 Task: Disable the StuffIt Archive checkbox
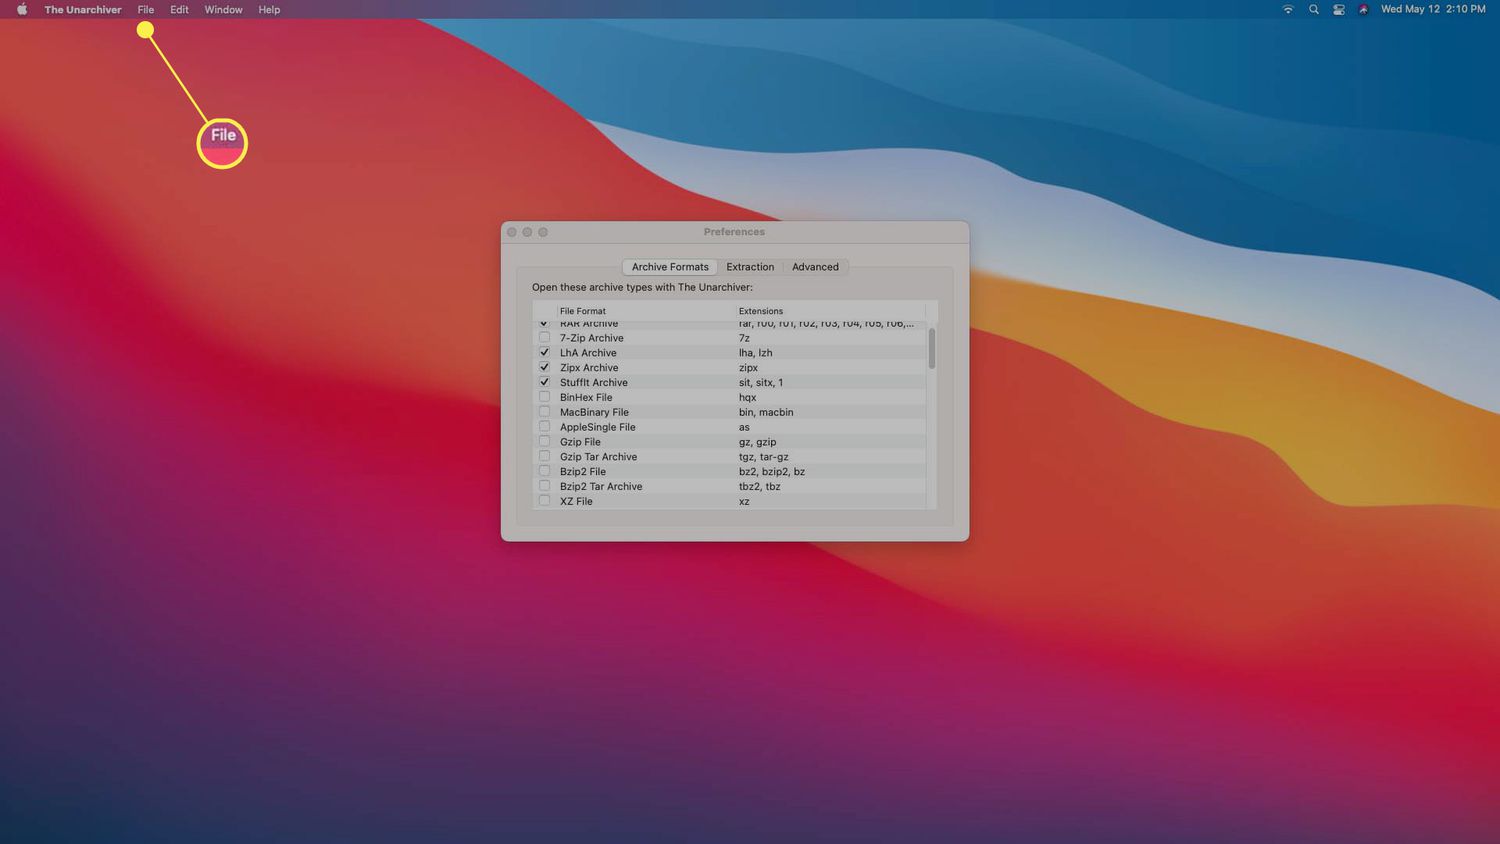coord(544,382)
